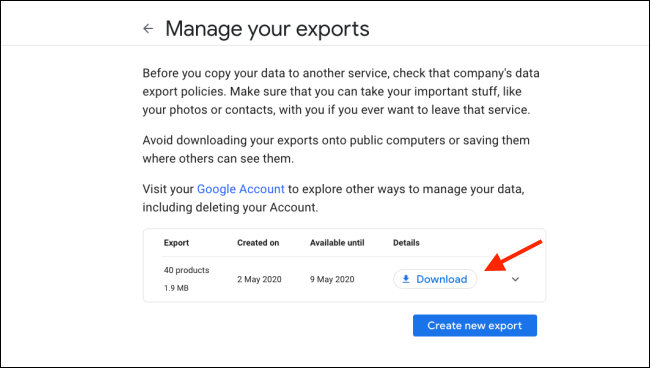
Task: Click the Create new export button
Action: pos(475,325)
